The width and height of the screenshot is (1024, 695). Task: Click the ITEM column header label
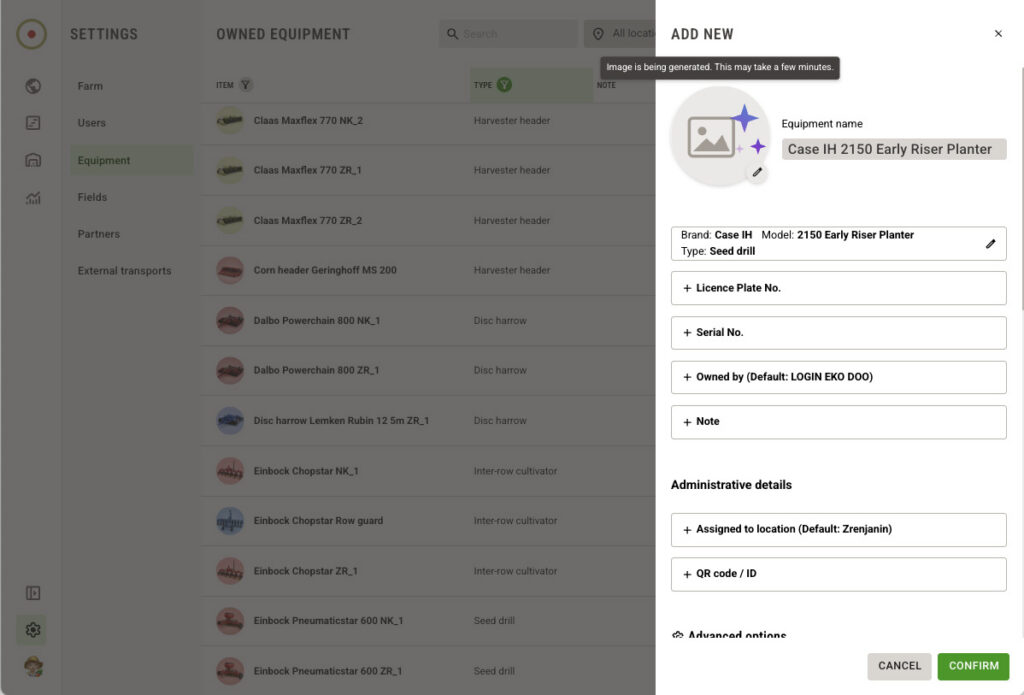pyautogui.click(x=225, y=85)
